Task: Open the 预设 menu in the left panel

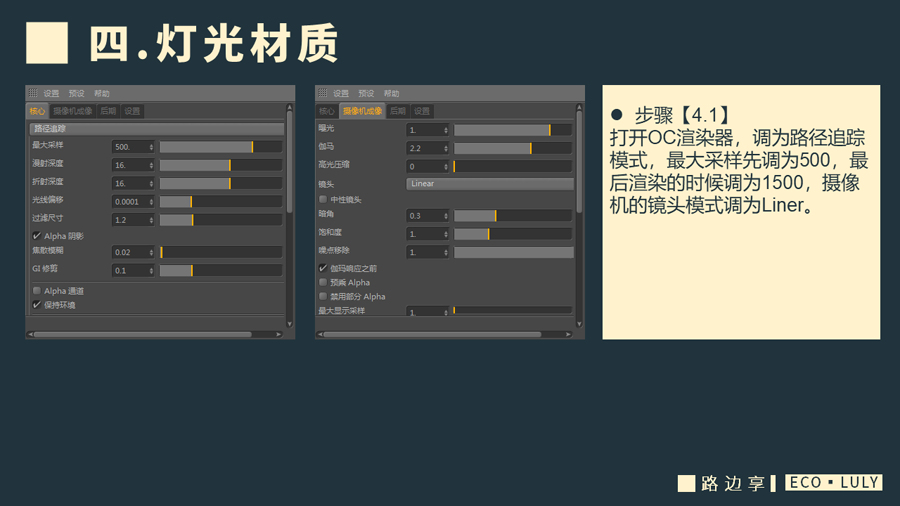Action: tap(77, 93)
